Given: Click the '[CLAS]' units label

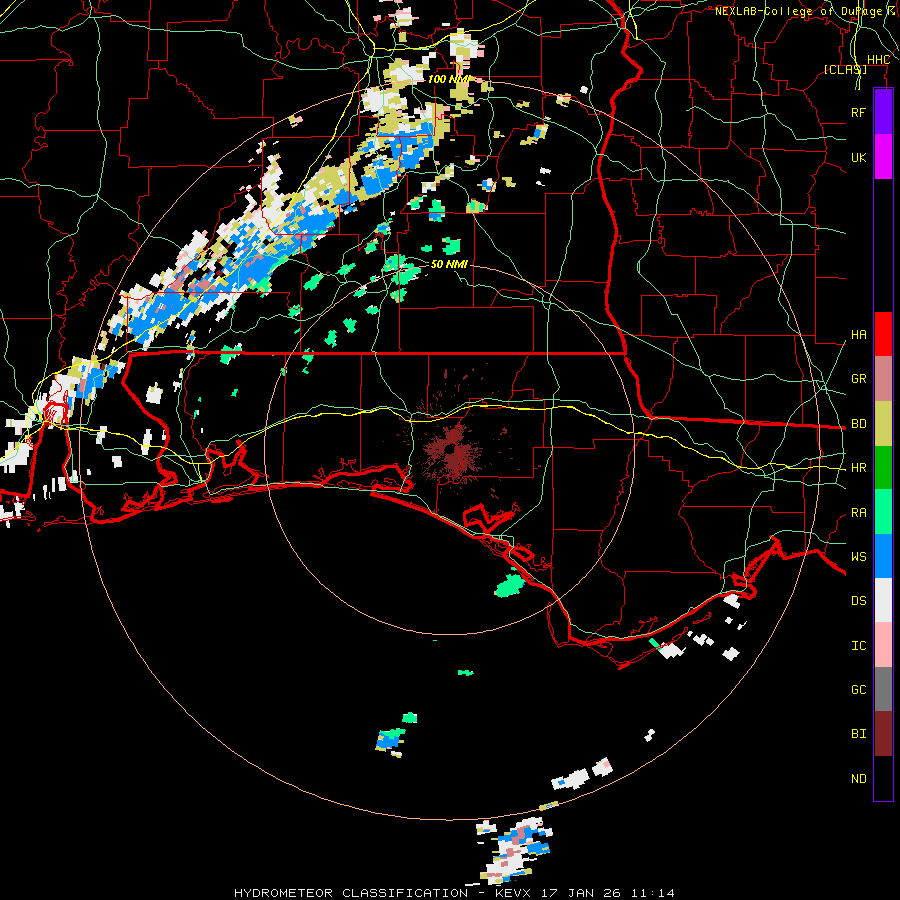Looking at the screenshot, I should click(845, 70).
